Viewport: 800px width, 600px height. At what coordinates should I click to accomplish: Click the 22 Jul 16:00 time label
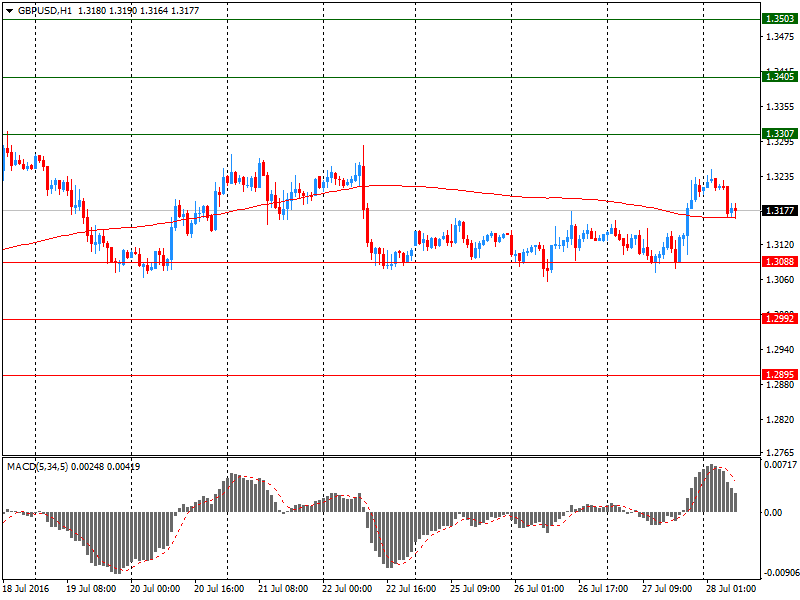[x=411, y=589]
